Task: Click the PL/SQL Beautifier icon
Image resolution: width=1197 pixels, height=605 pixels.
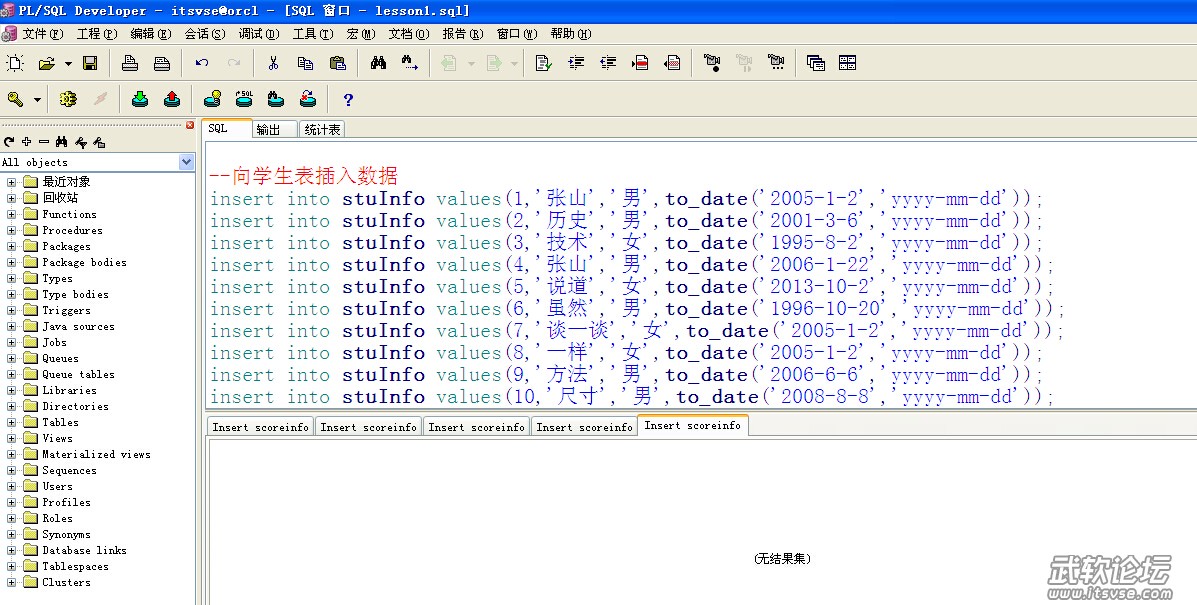Action: [544, 63]
